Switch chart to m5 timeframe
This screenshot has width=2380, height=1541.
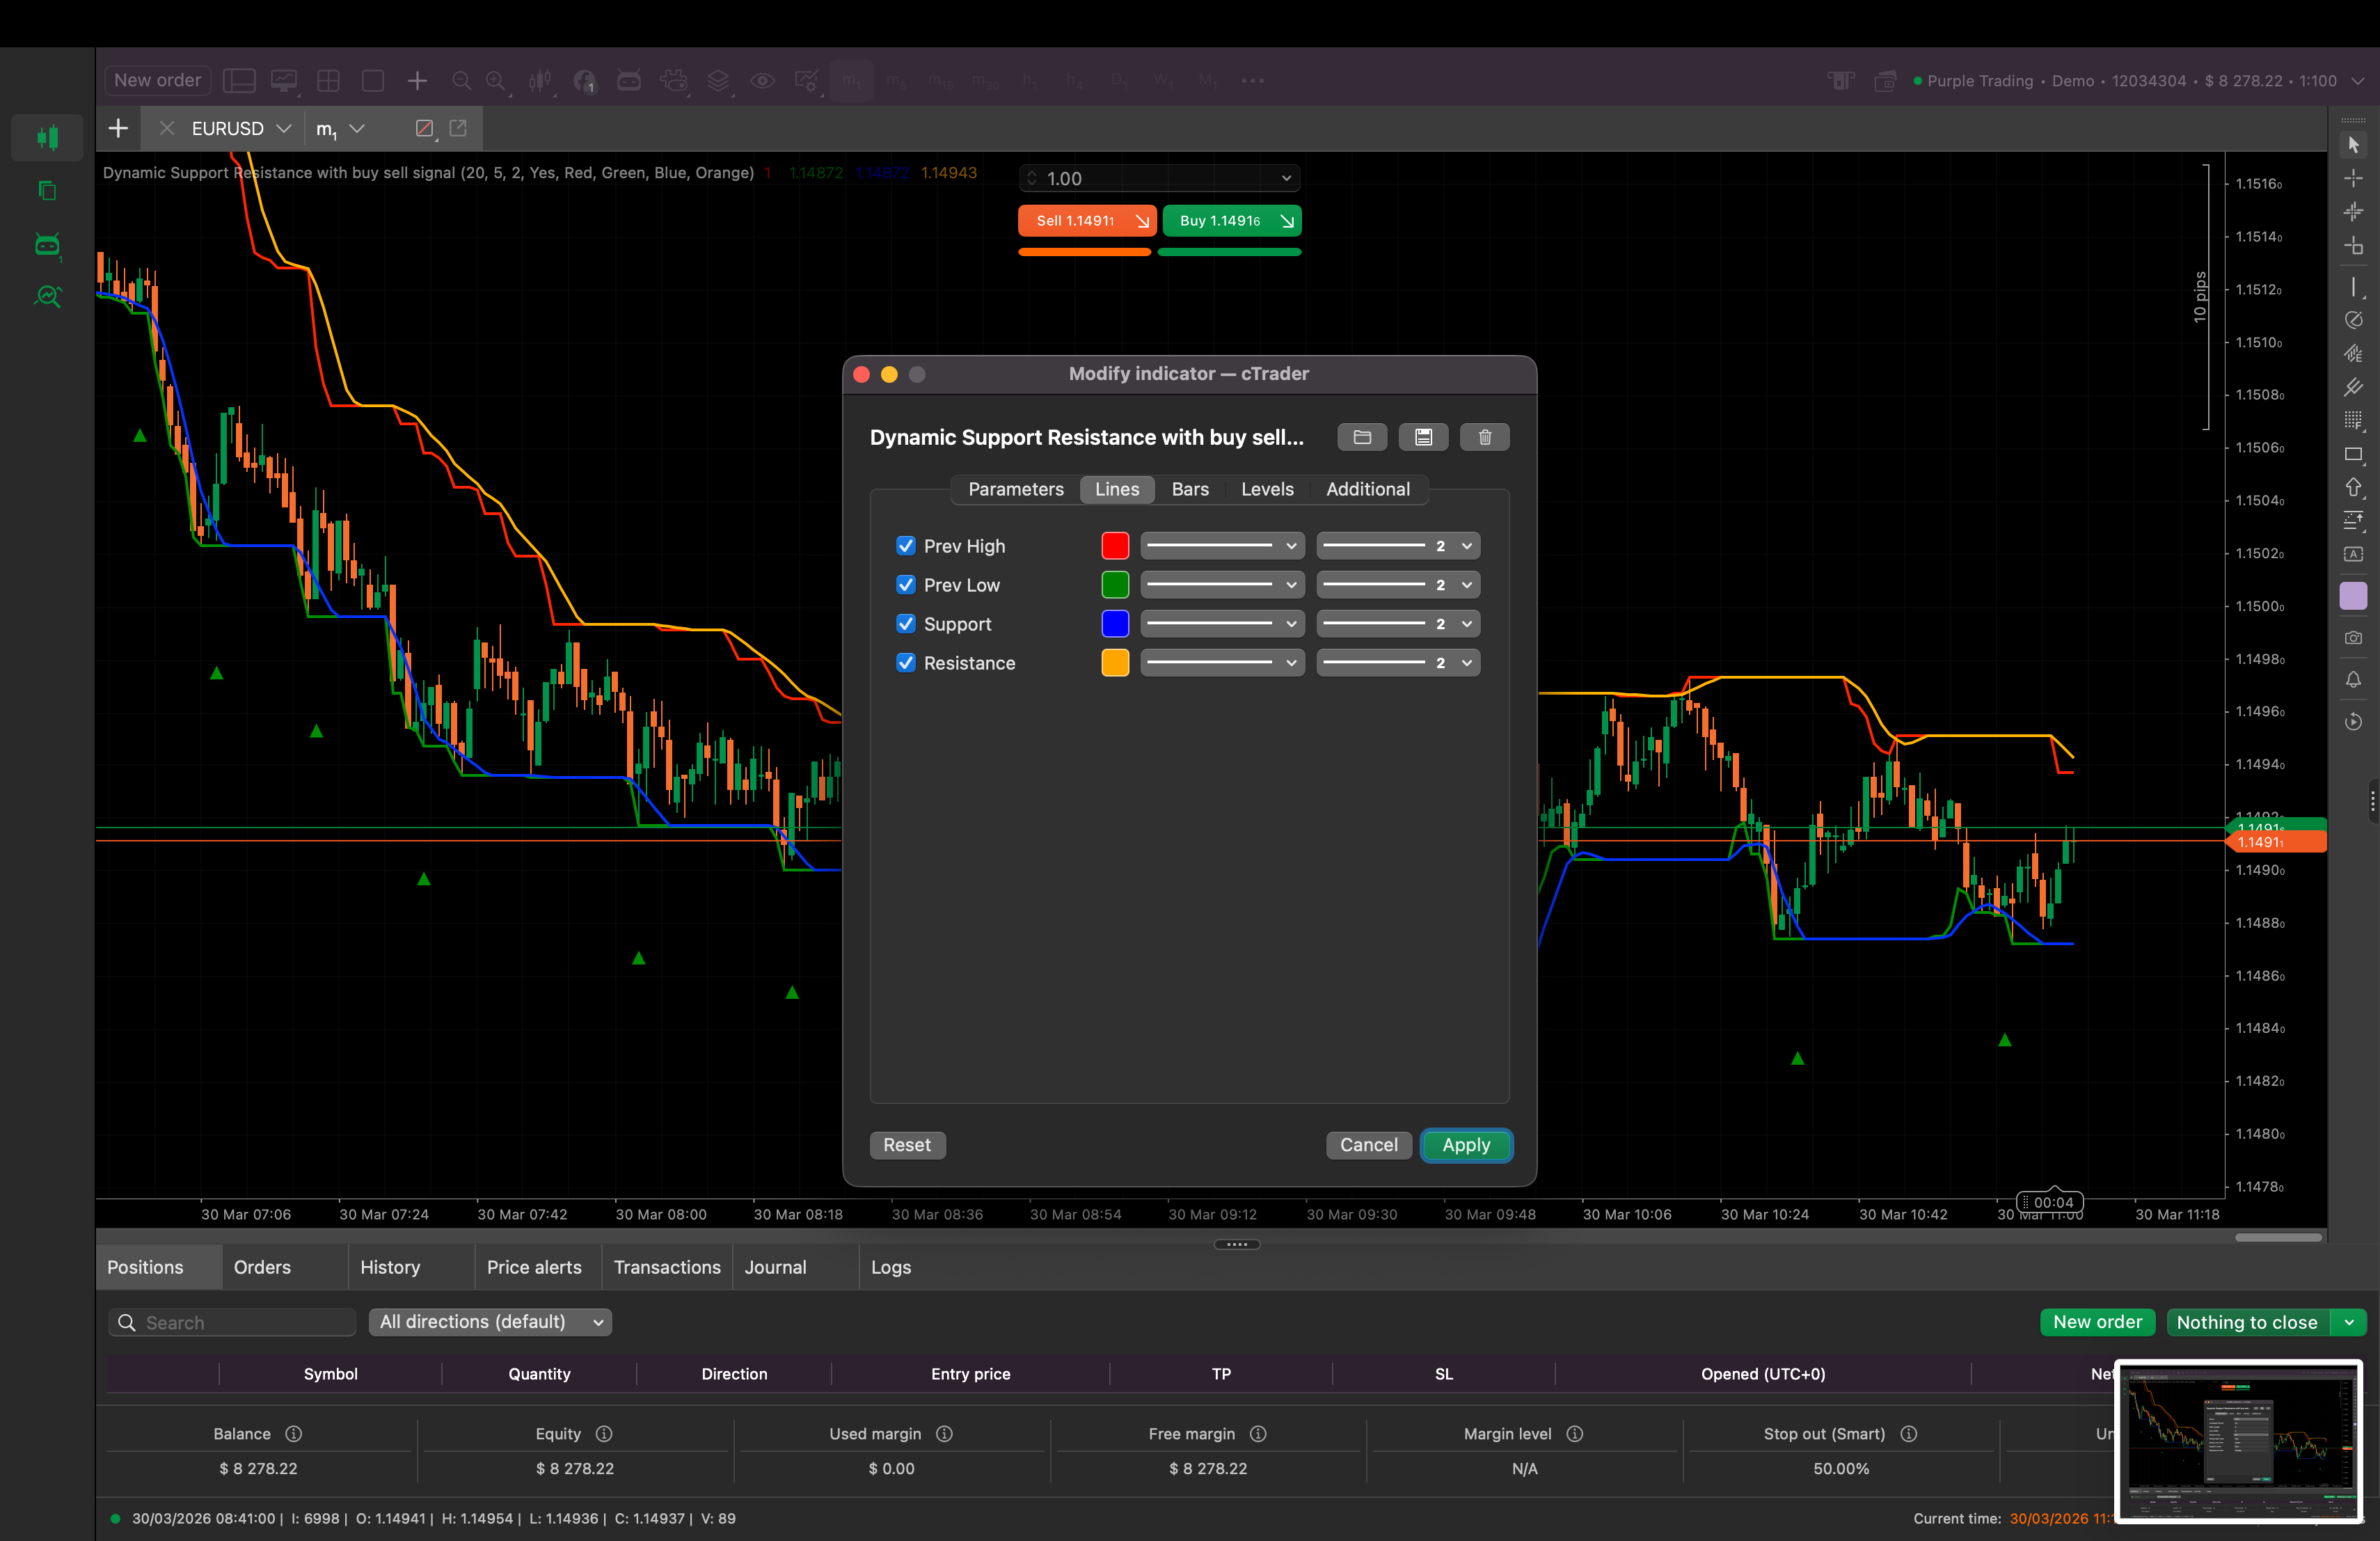(895, 80)
